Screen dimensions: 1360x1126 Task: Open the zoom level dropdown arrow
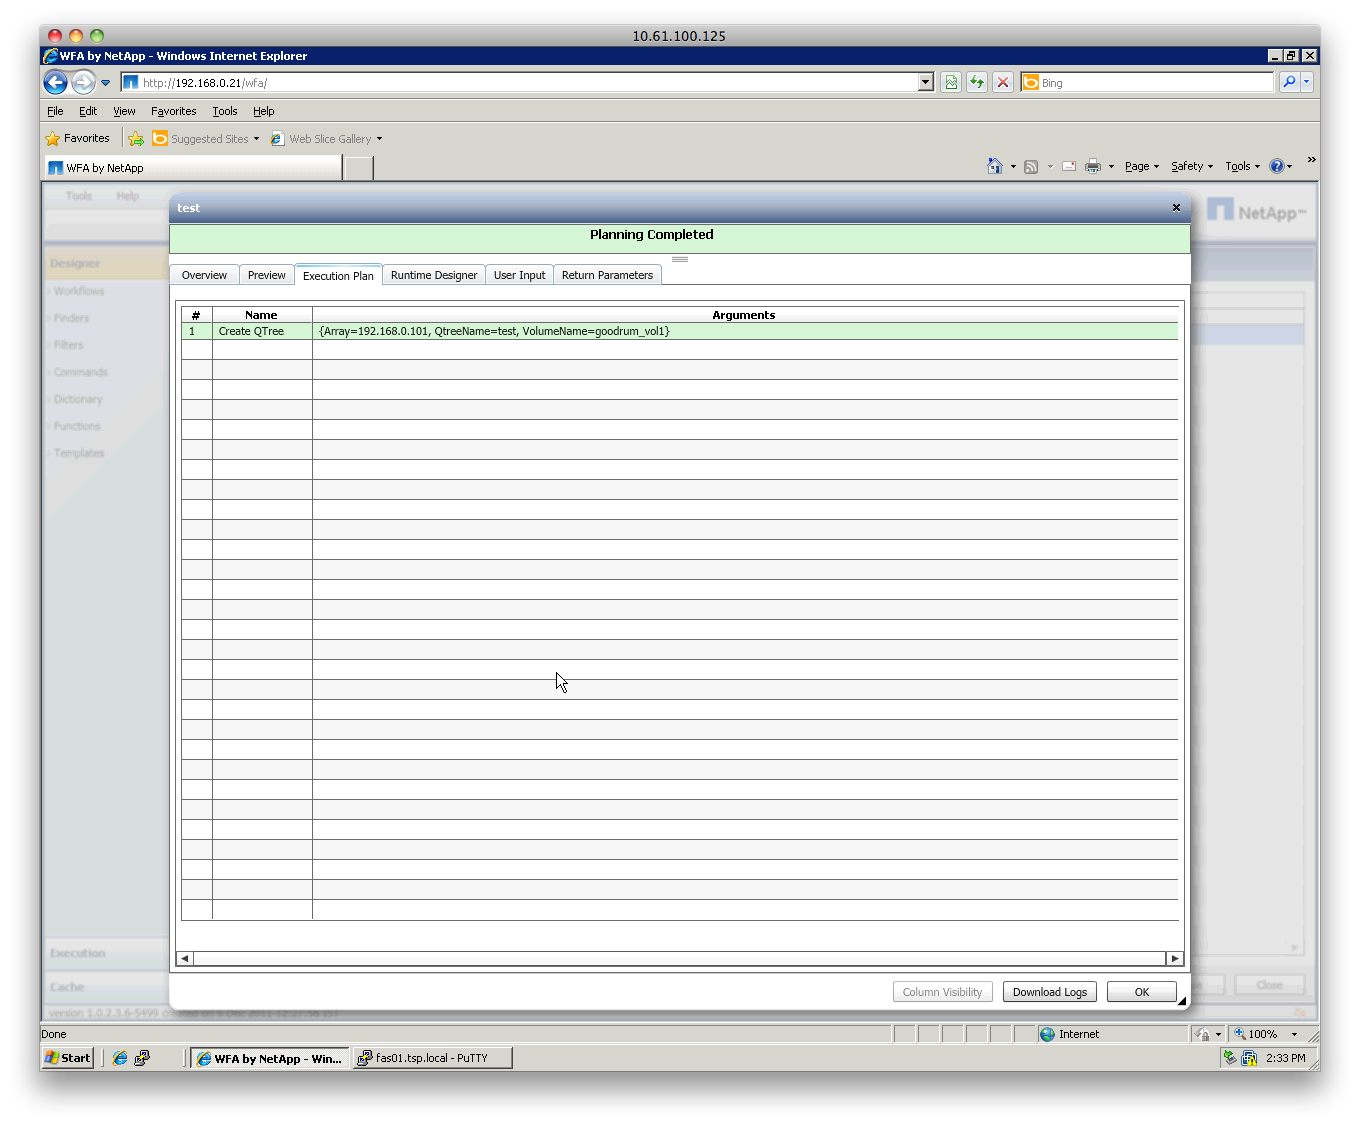point(1294,1034)
